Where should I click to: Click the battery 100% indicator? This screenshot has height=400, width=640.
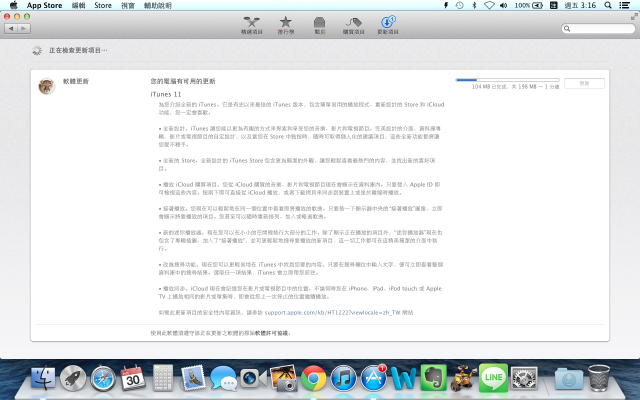[529, 5]
